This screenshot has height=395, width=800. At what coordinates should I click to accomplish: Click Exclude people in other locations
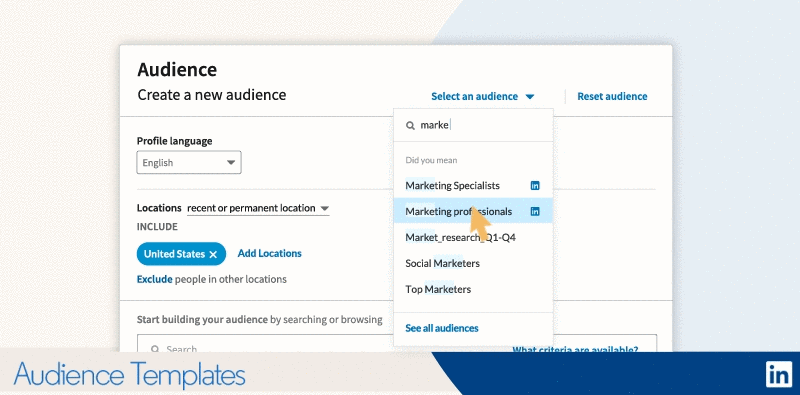tap(154, 279)
